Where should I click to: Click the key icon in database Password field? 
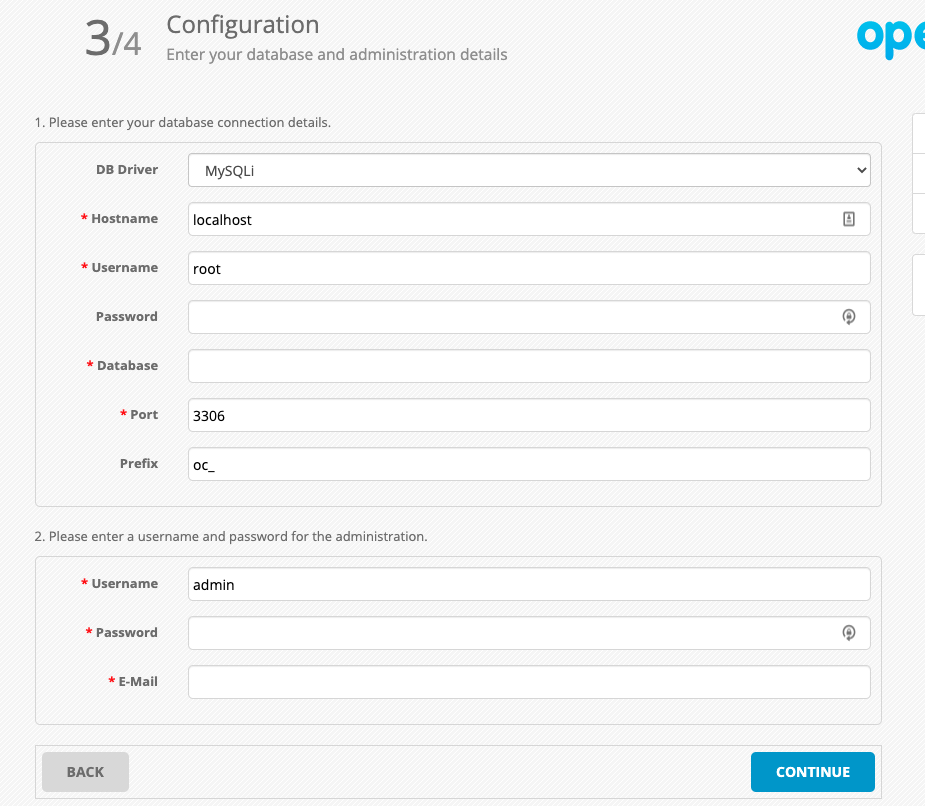(848, 317)
